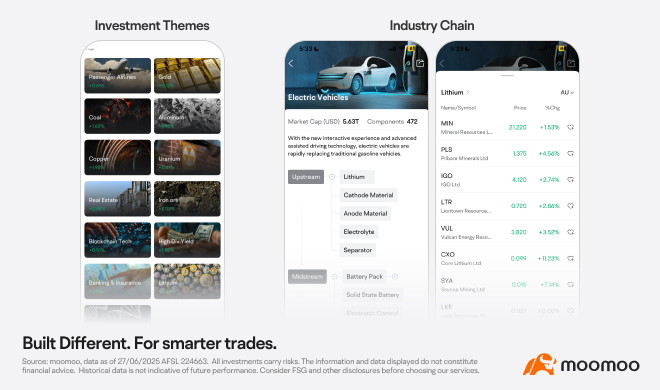Open Separator segment
The image size is (660, 390).
[x=358, y=250]
